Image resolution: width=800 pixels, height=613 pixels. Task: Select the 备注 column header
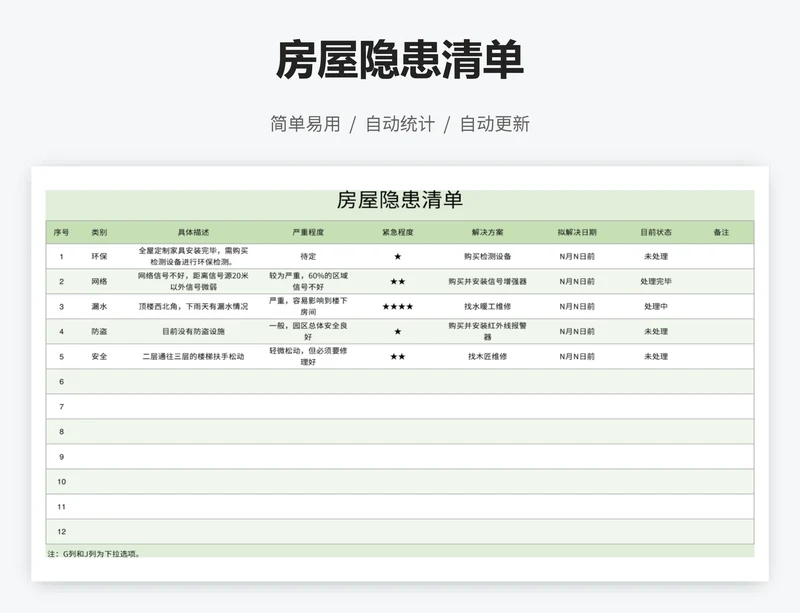tap(721, 232)
